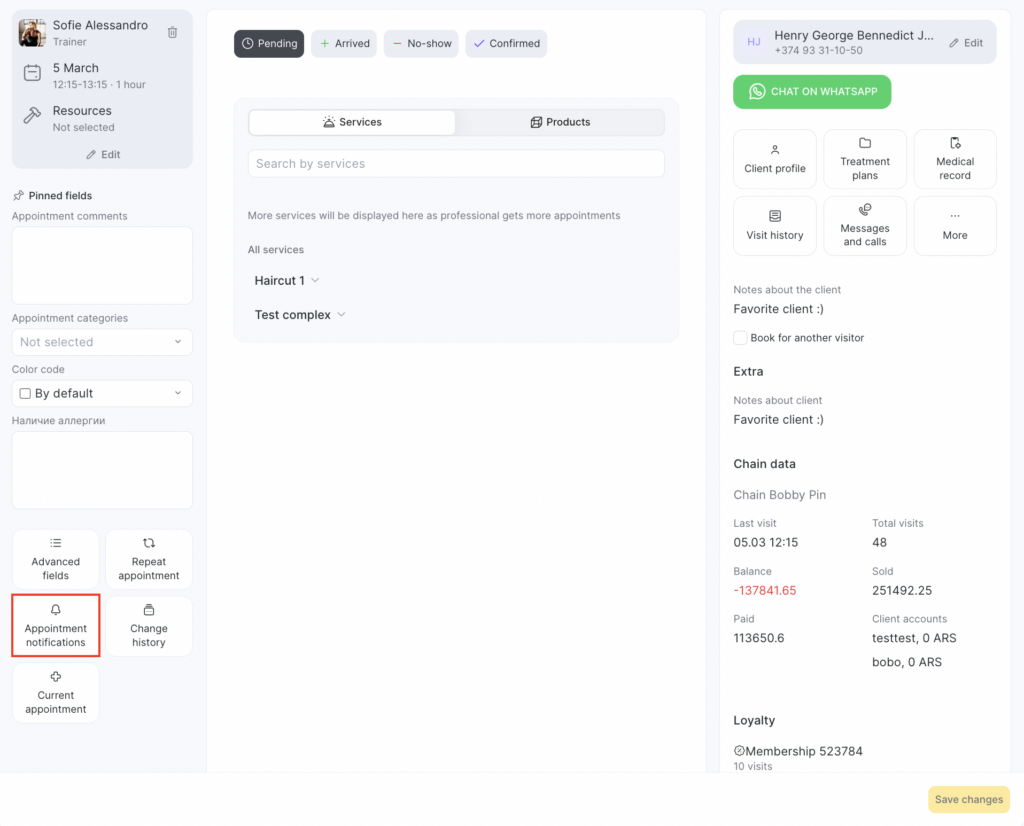Open Treatment plans
Viewport: 1024px width, 826px height.
[x=865, y=159]
